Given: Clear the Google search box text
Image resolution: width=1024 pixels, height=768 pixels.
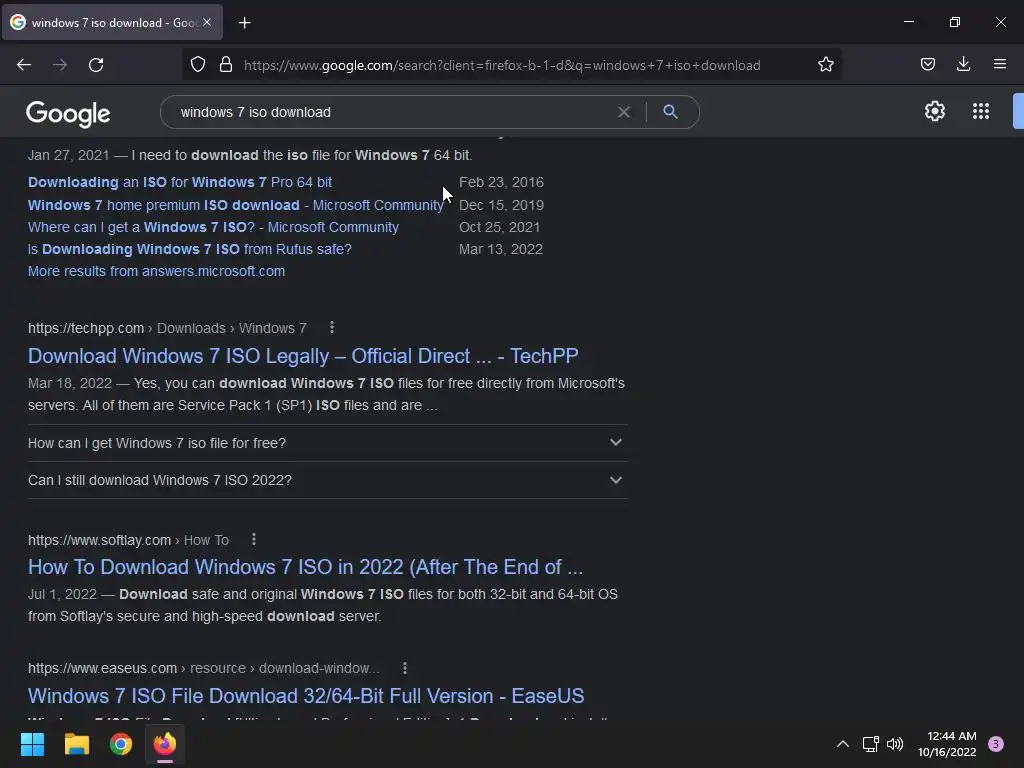Looking at the screenshot, I should [624, 112].
